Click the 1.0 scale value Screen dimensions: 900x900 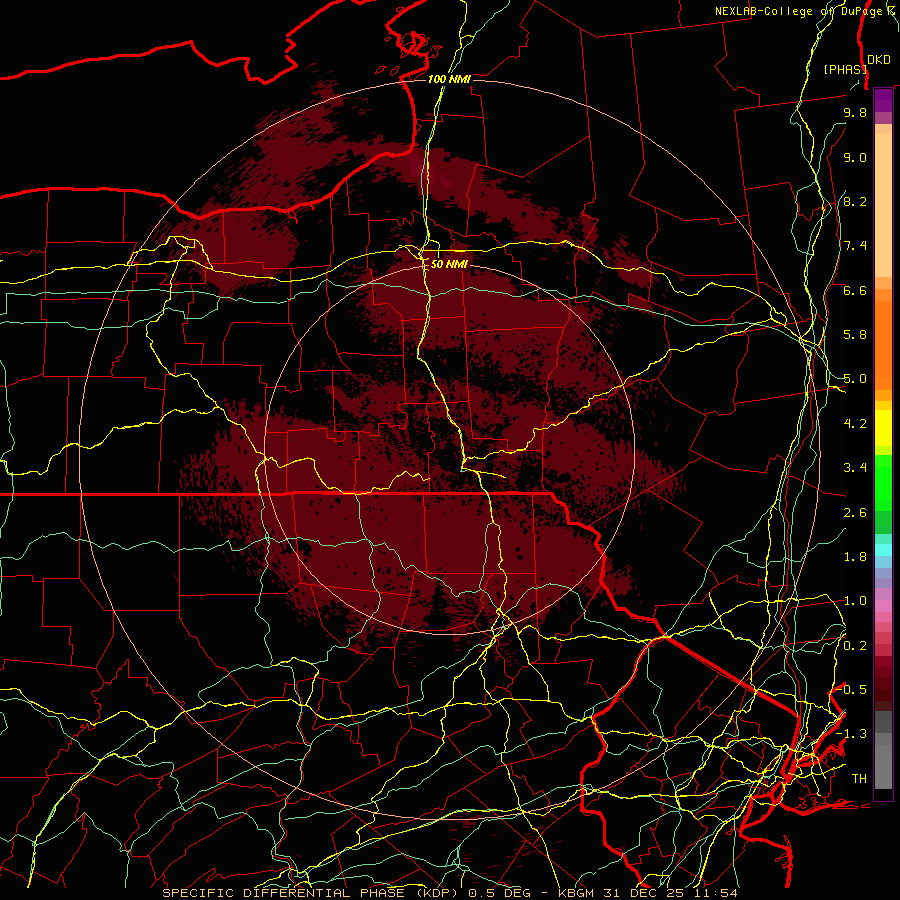tap(855, 601)
